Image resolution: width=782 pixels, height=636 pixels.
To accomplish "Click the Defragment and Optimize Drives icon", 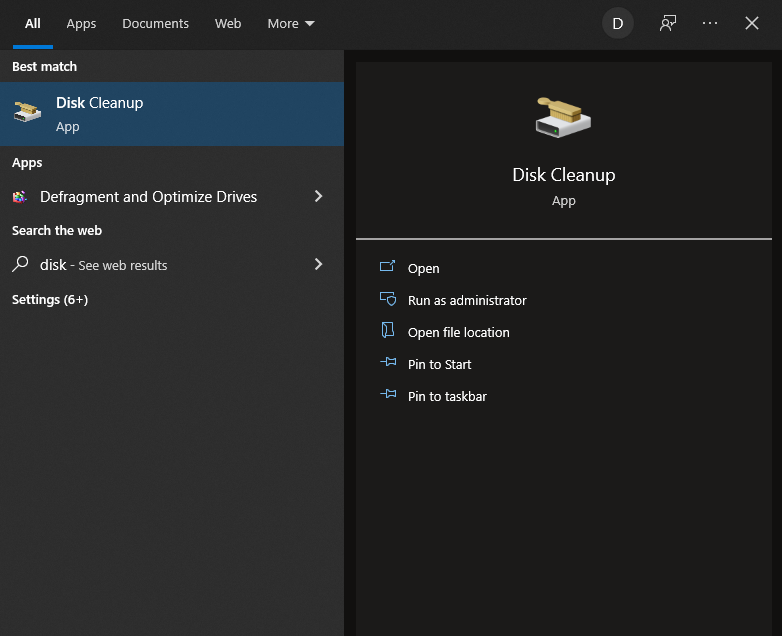I will coord(19,197).
